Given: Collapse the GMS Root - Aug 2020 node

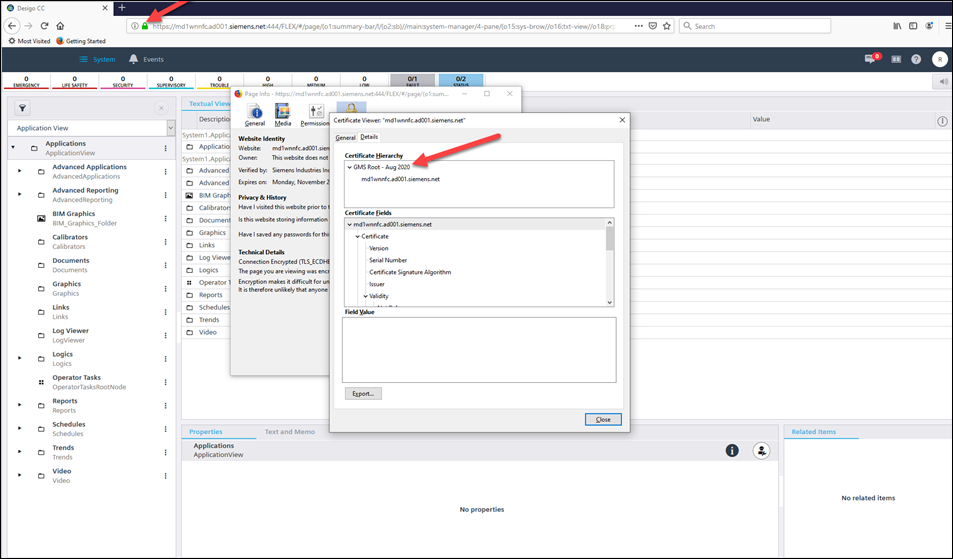Looking at the screenshot, I should point(349,167).
